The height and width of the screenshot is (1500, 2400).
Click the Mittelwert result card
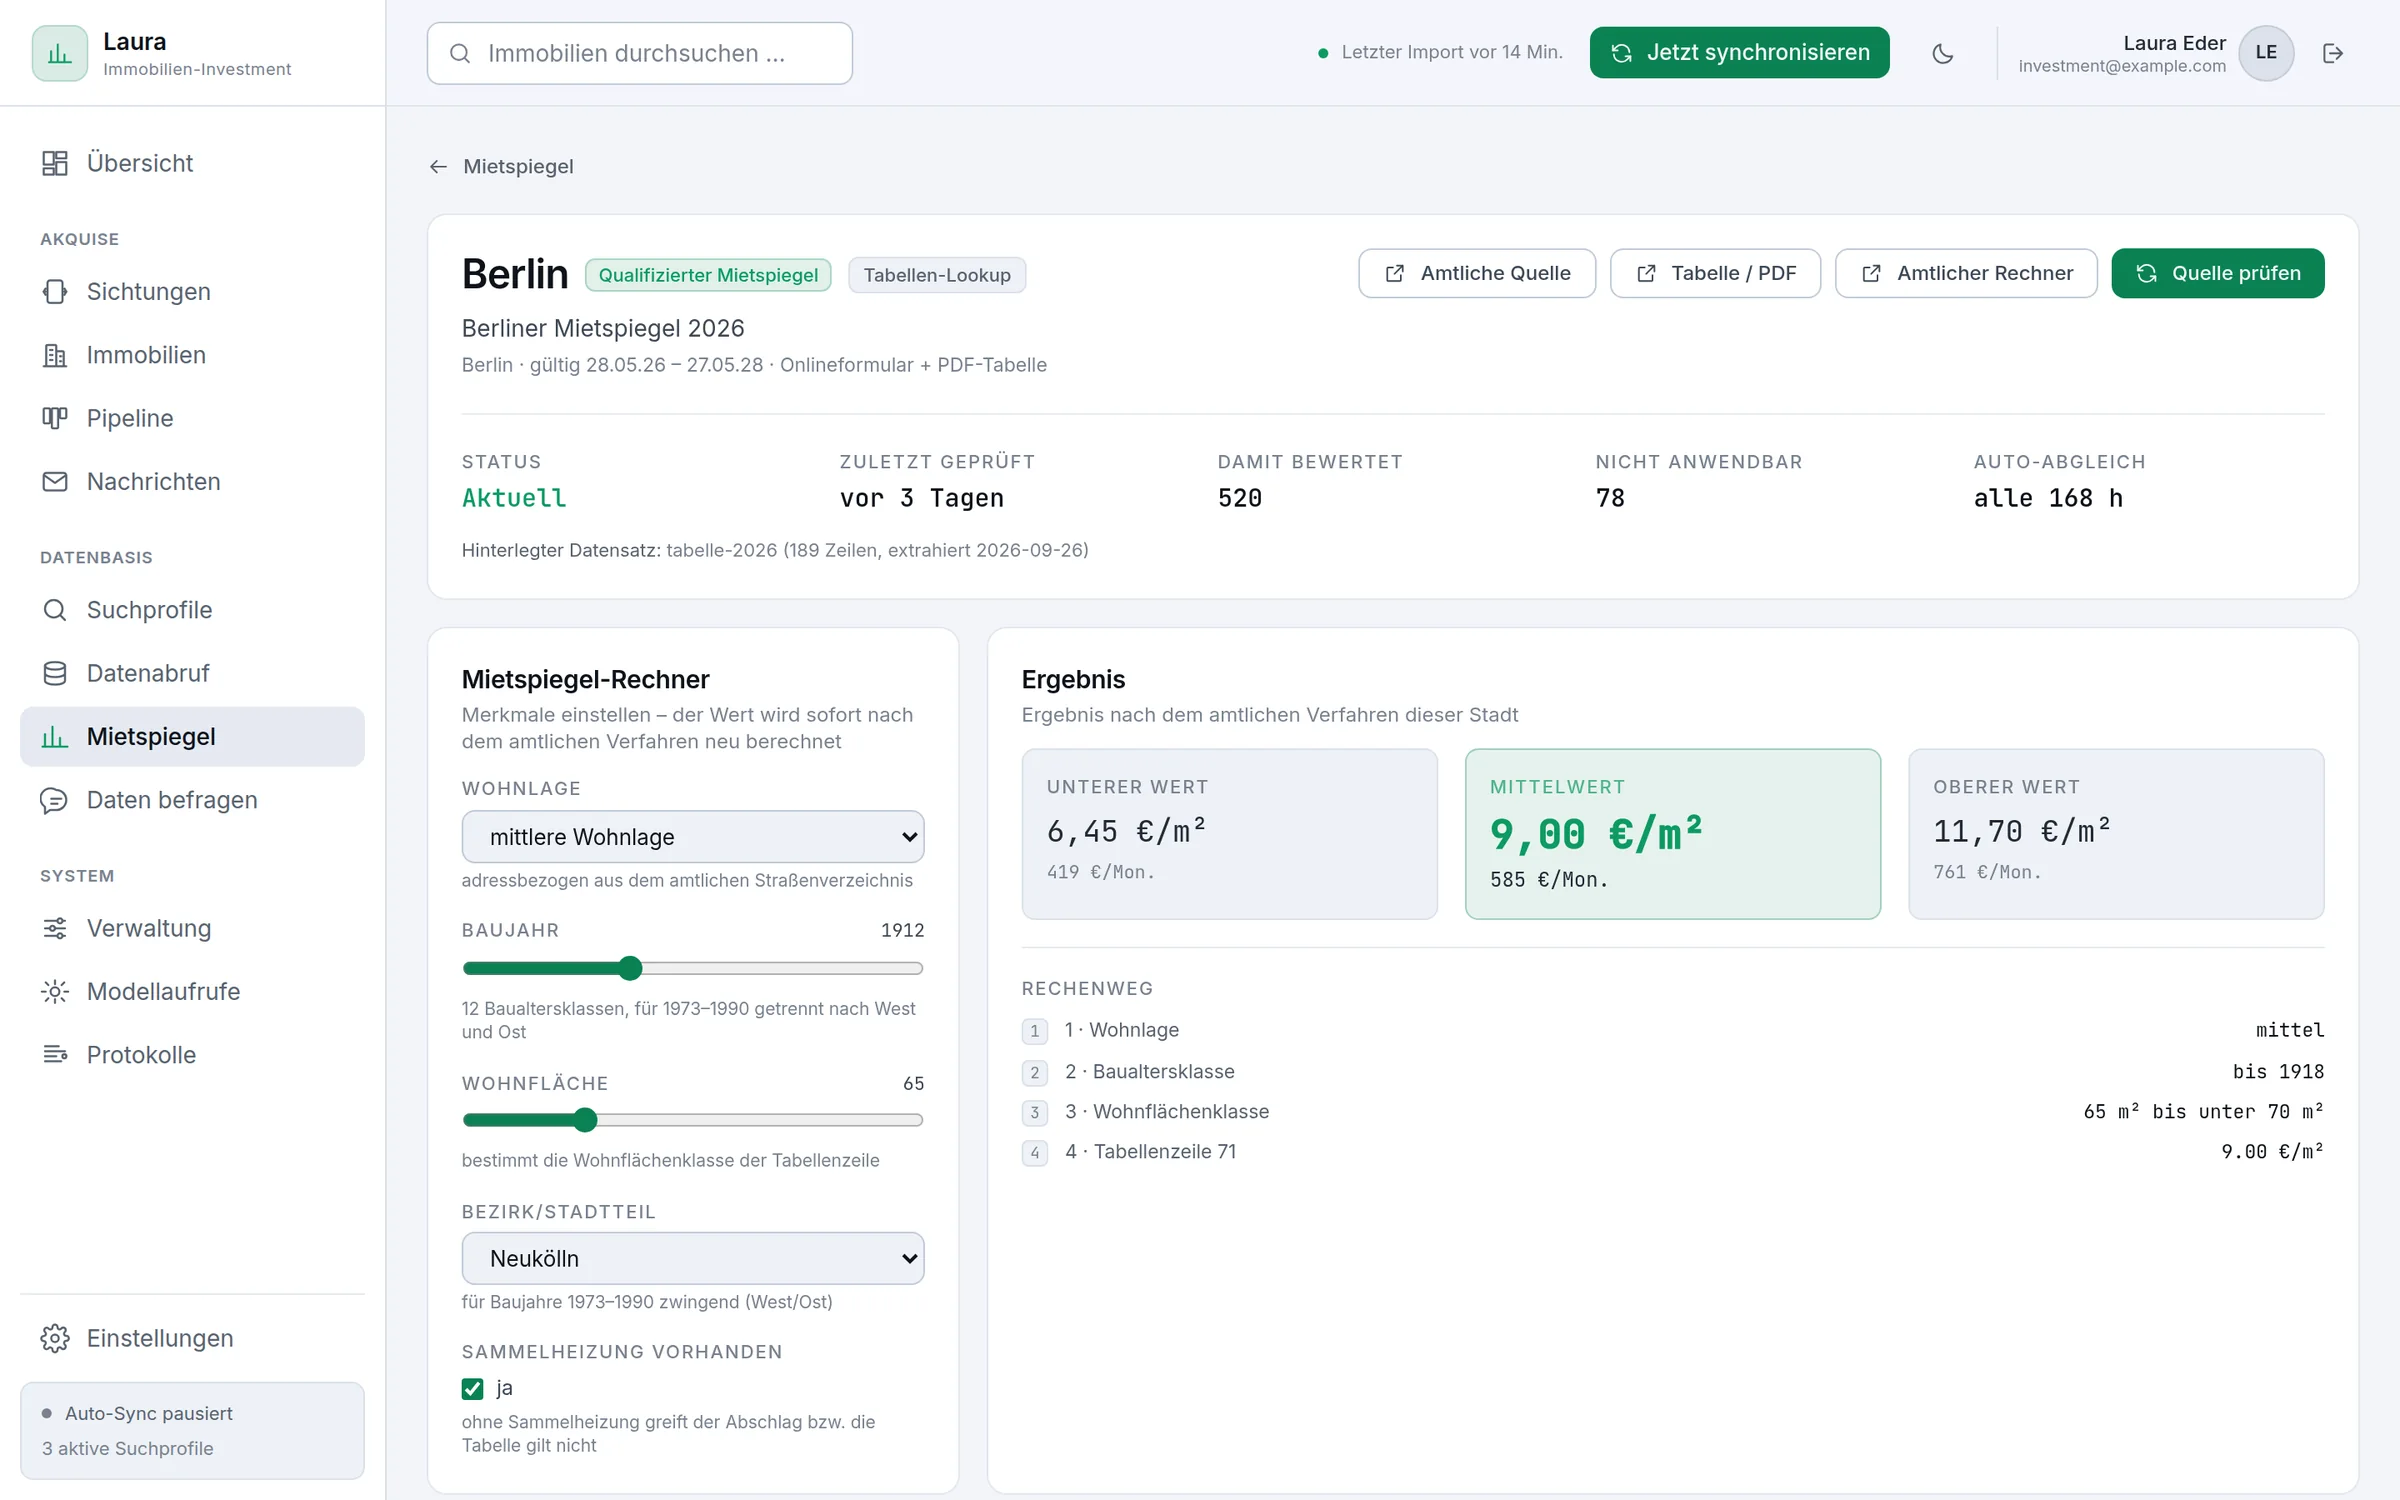point(1673,834)
